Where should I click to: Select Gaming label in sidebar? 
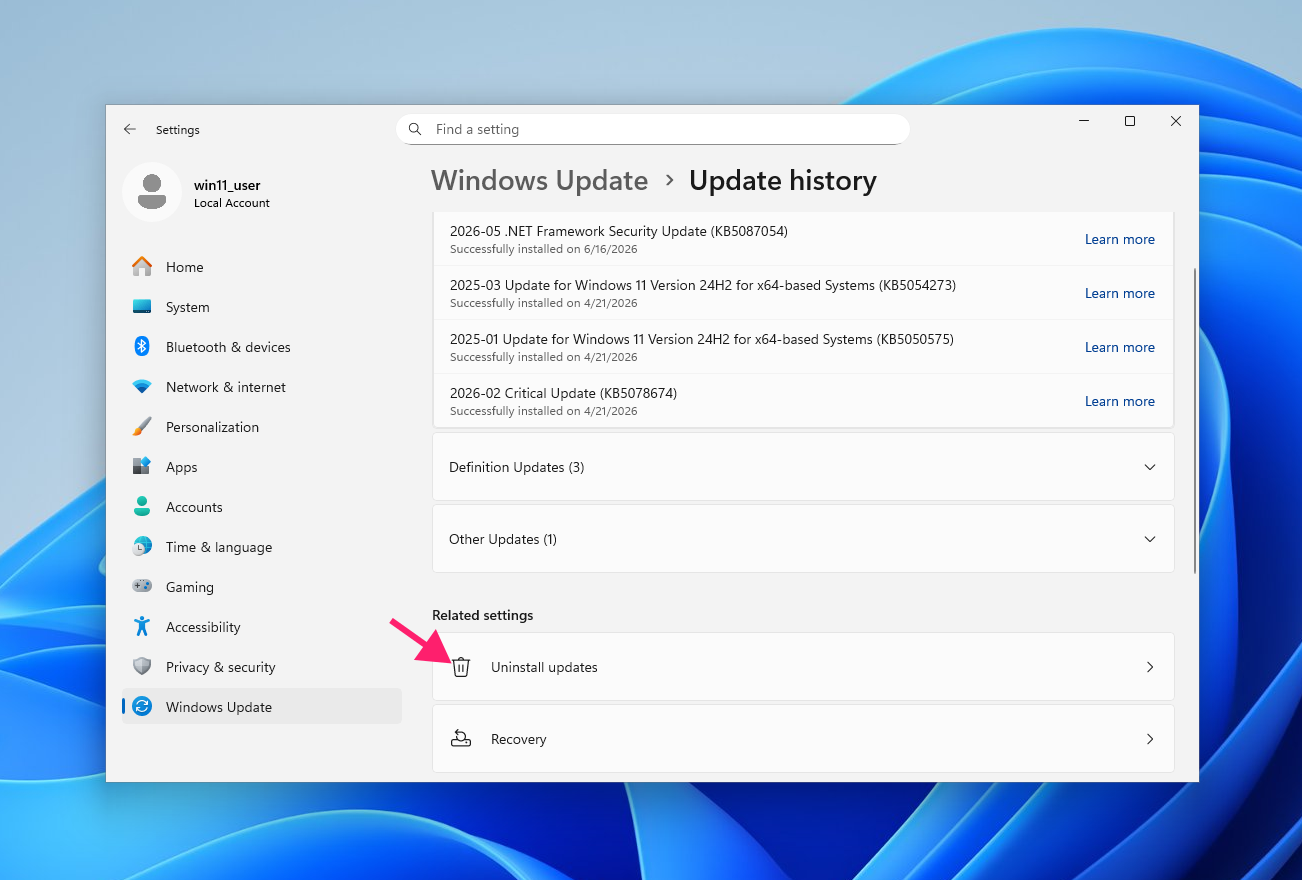click(190, 587)
